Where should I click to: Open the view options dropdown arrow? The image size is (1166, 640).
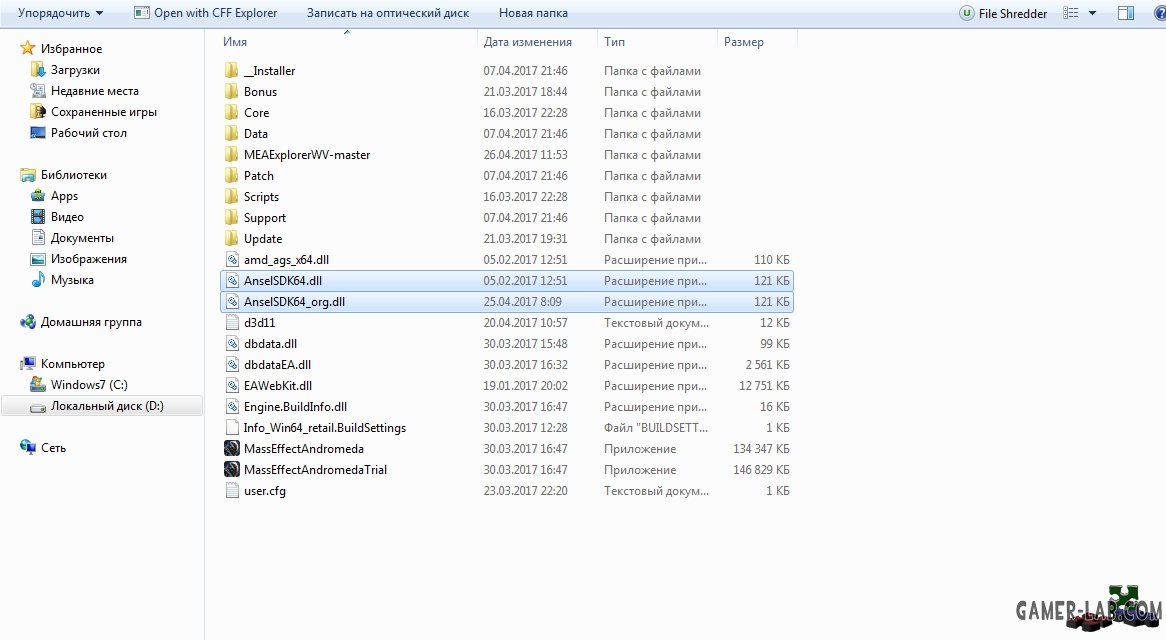coord(1092,13)
